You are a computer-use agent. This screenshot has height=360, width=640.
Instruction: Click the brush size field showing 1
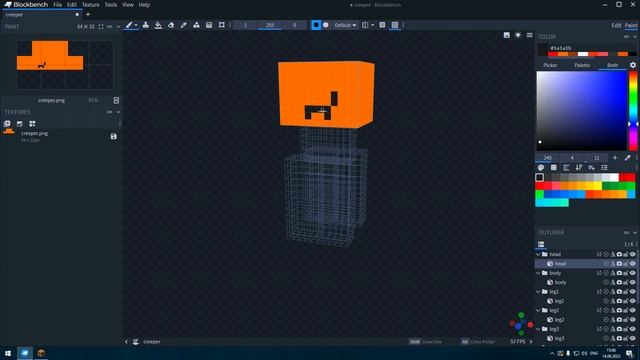(245, 25)
